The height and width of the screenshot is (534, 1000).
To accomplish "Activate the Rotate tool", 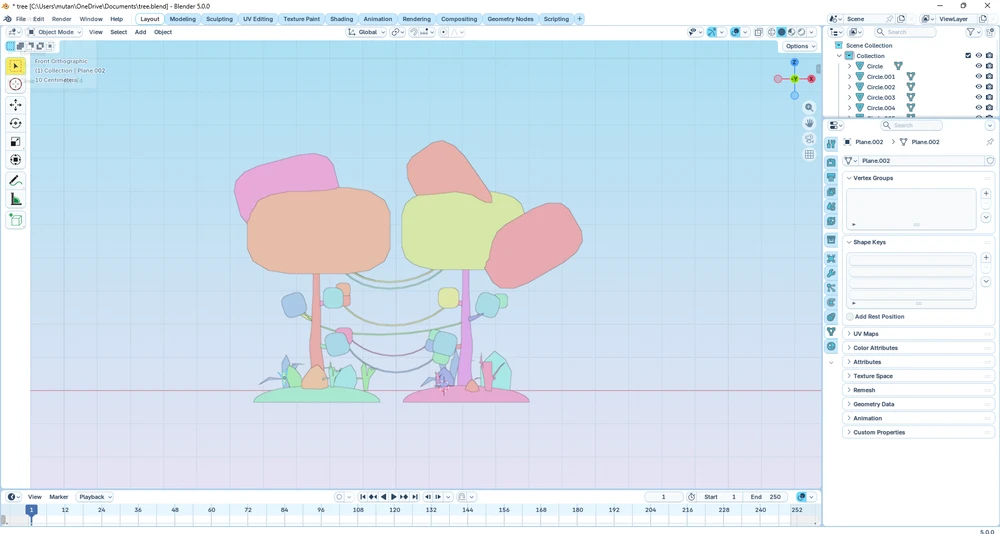I will (15, 123).
